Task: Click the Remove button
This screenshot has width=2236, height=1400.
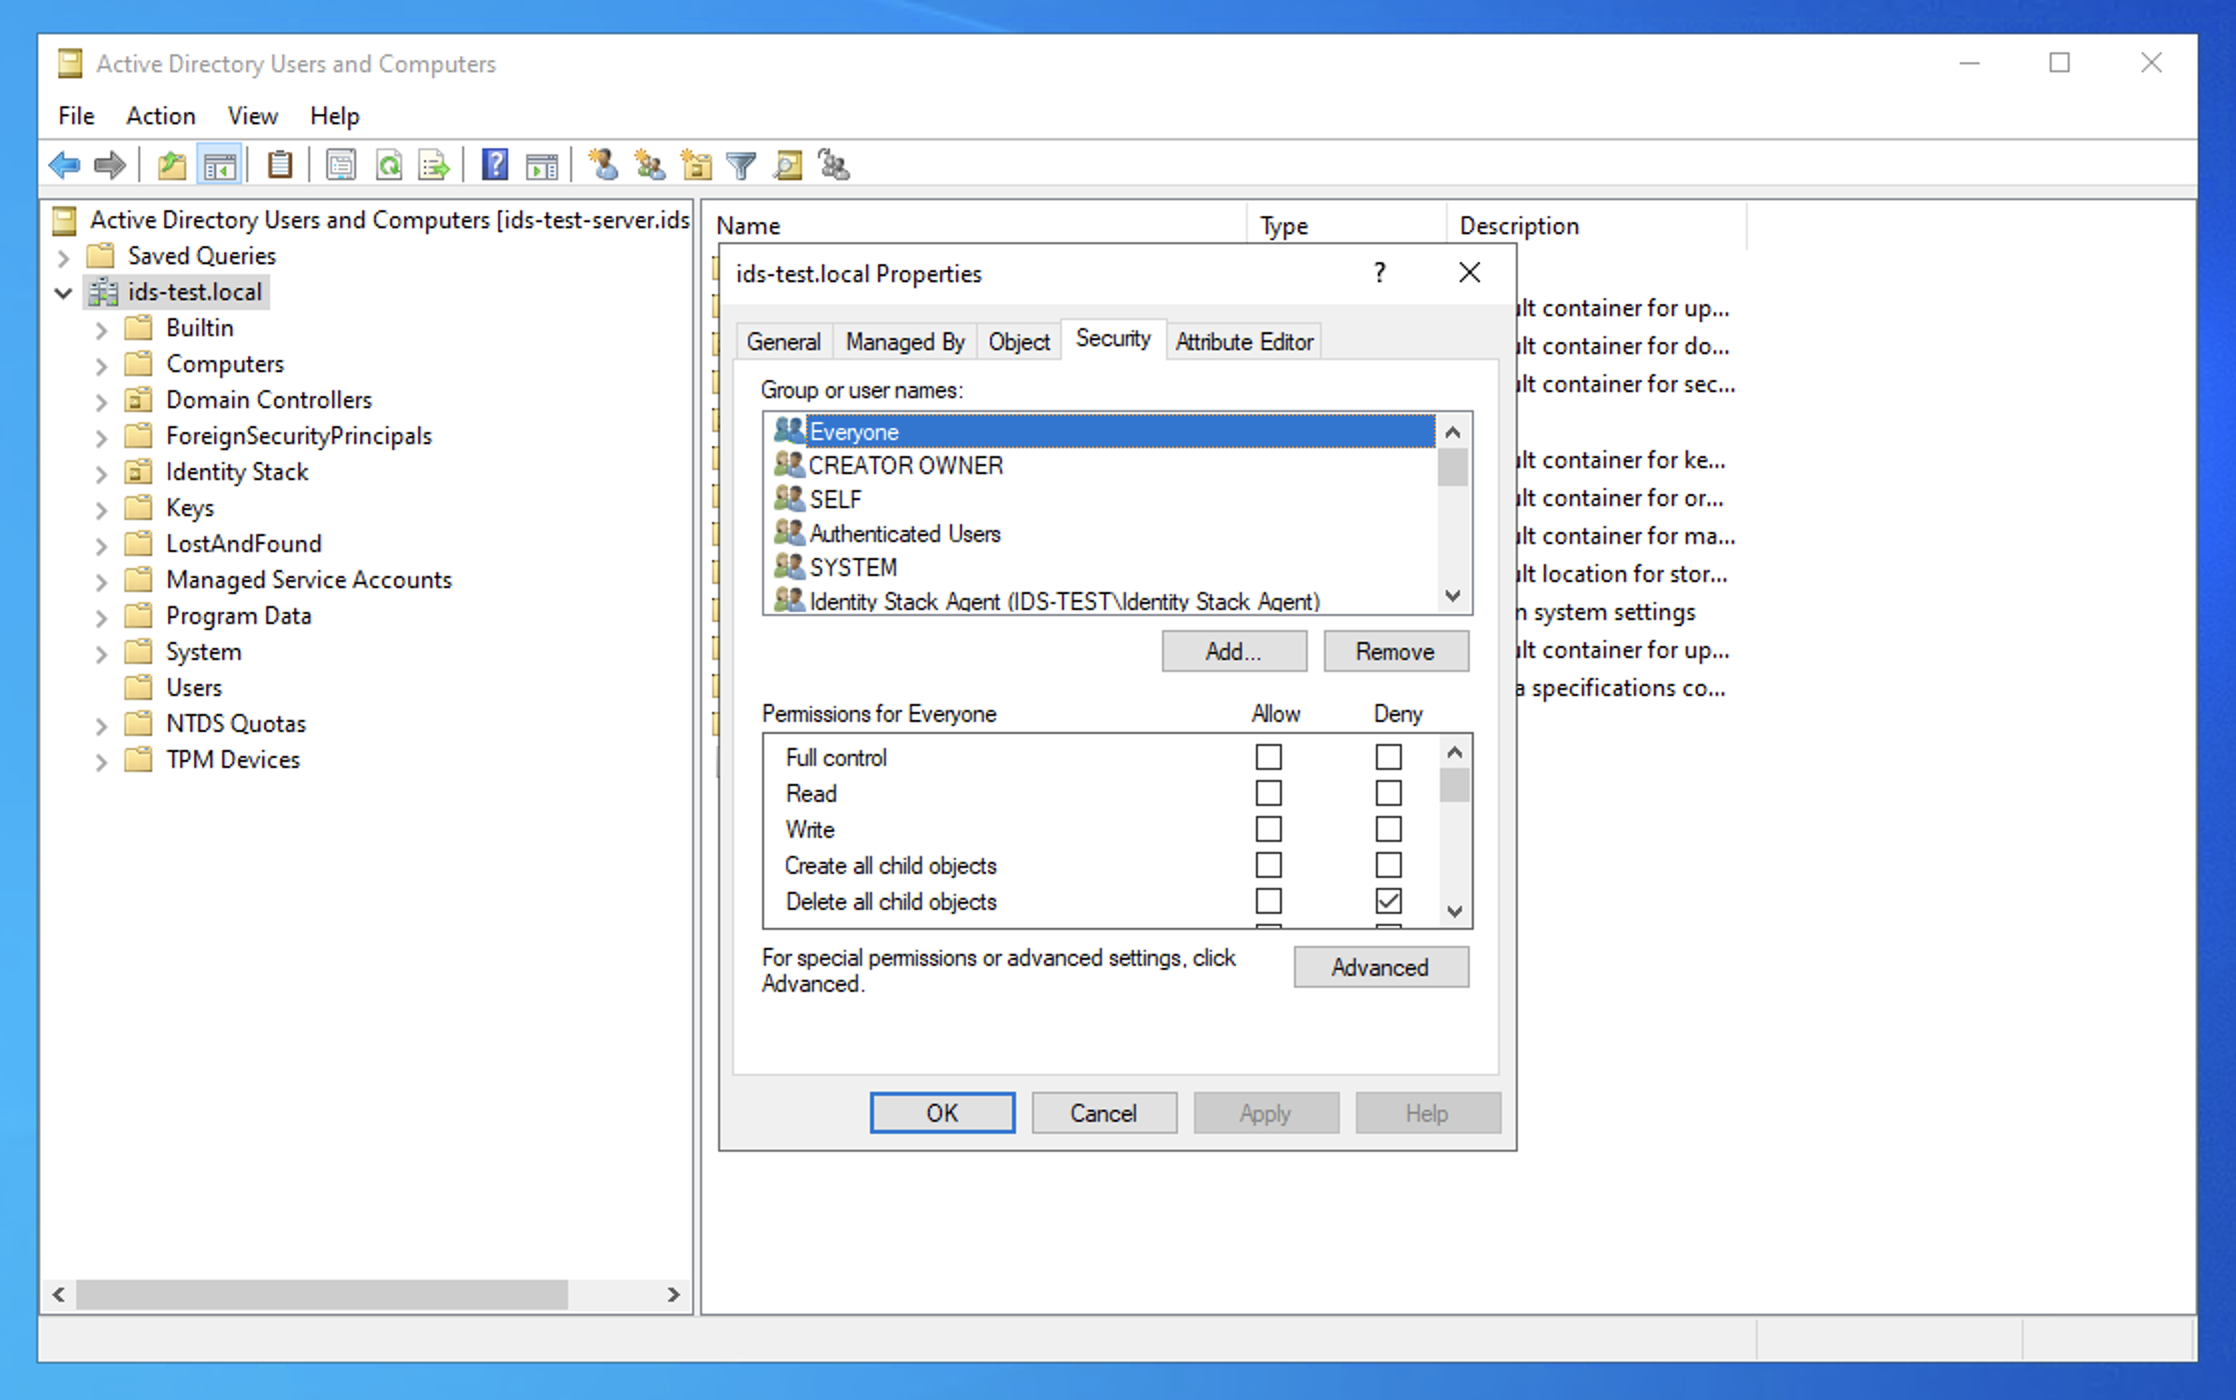Action: 1396,651
